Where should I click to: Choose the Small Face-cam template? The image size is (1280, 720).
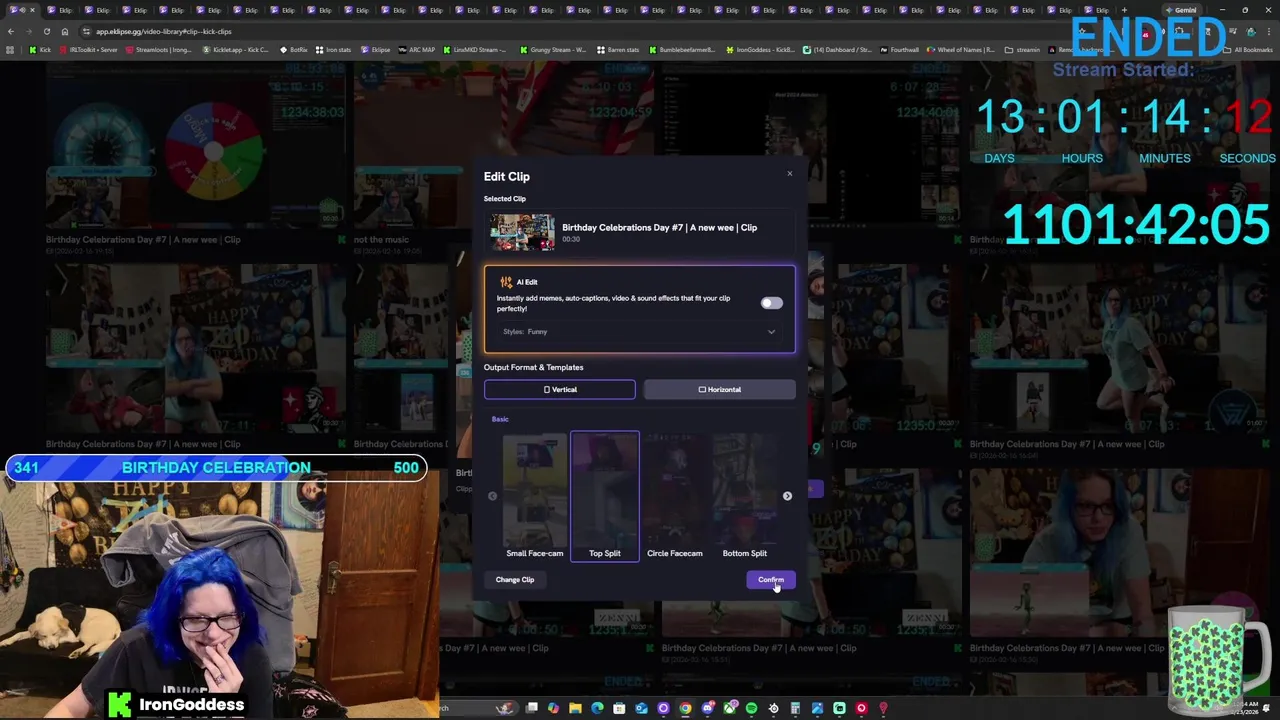(x=535, y=496)
